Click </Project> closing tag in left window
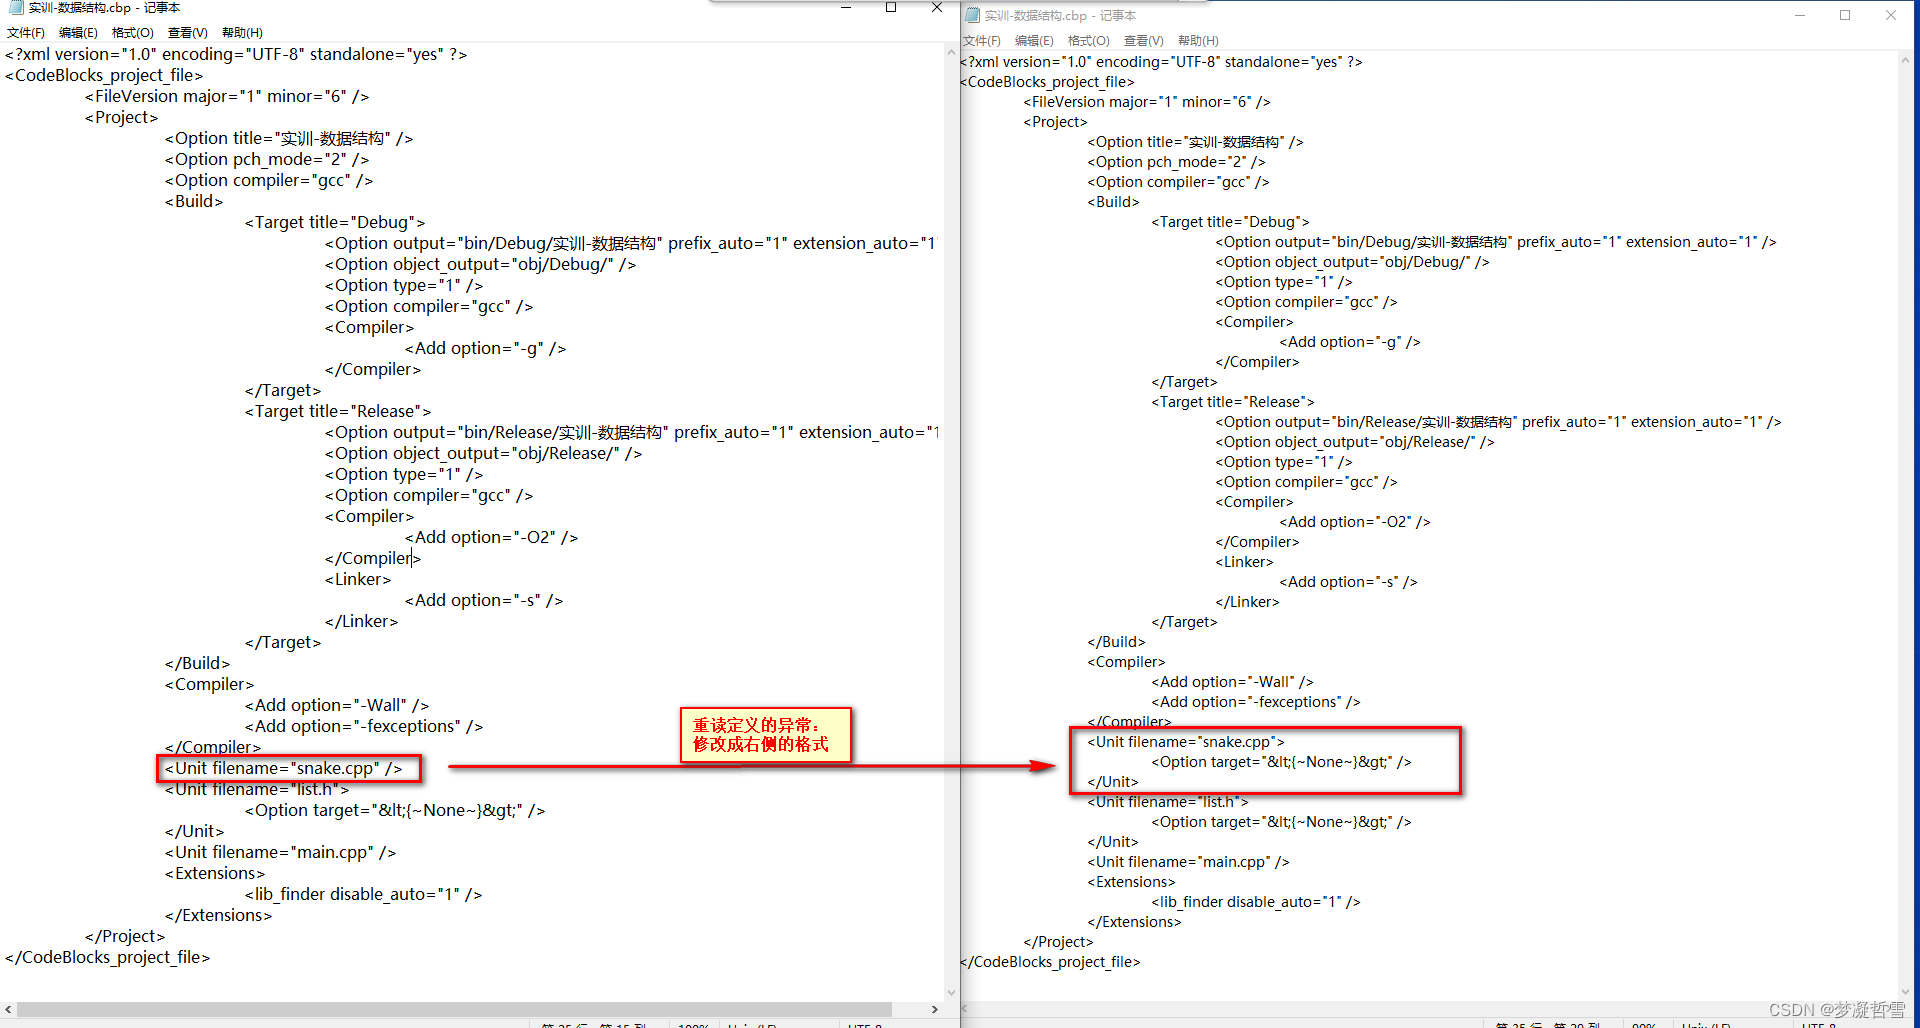Screen dimensions: 1920x1028 click(125, 936)
